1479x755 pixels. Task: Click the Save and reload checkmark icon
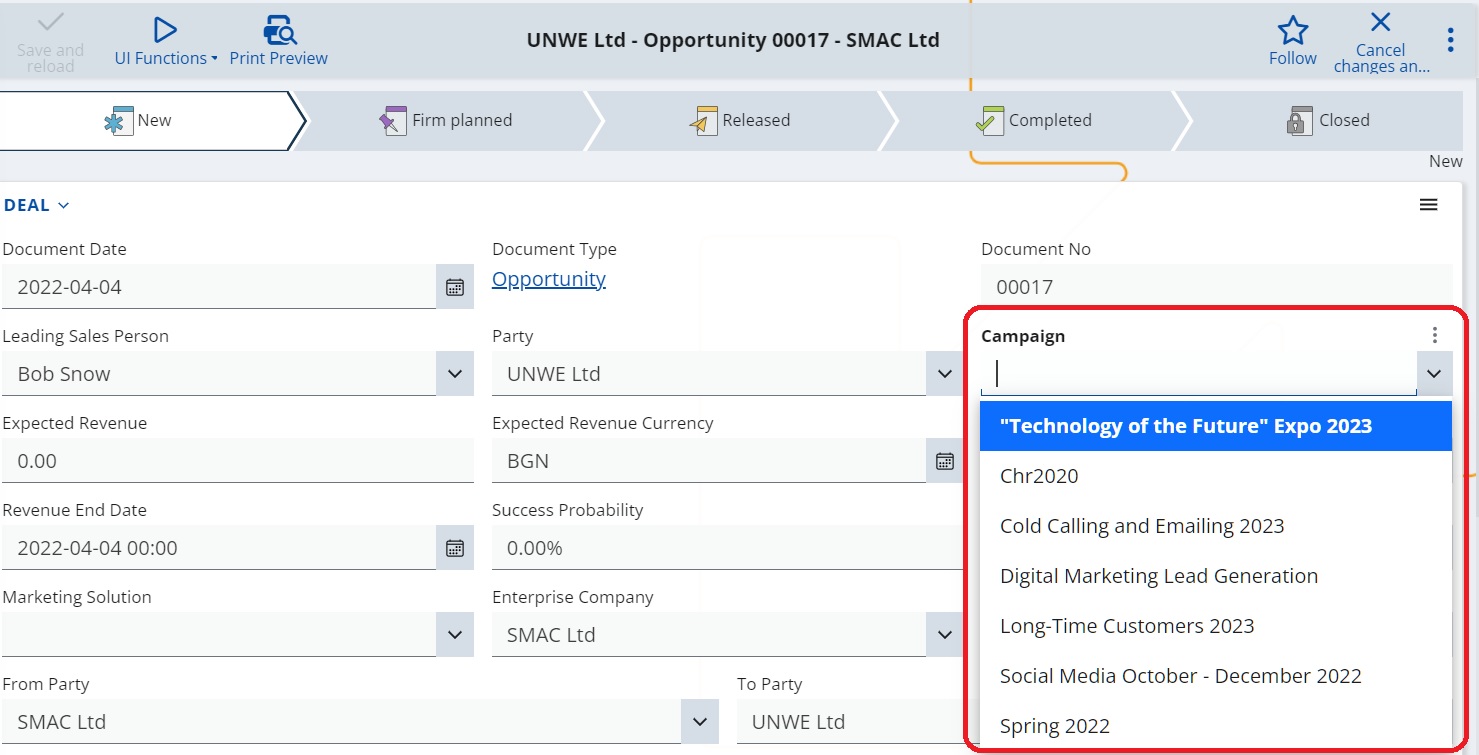50,23
